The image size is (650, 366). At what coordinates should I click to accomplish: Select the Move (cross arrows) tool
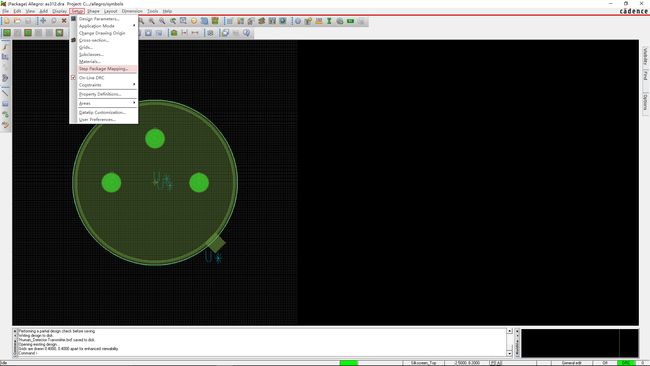pyautogui.click(x=43, y=21)
